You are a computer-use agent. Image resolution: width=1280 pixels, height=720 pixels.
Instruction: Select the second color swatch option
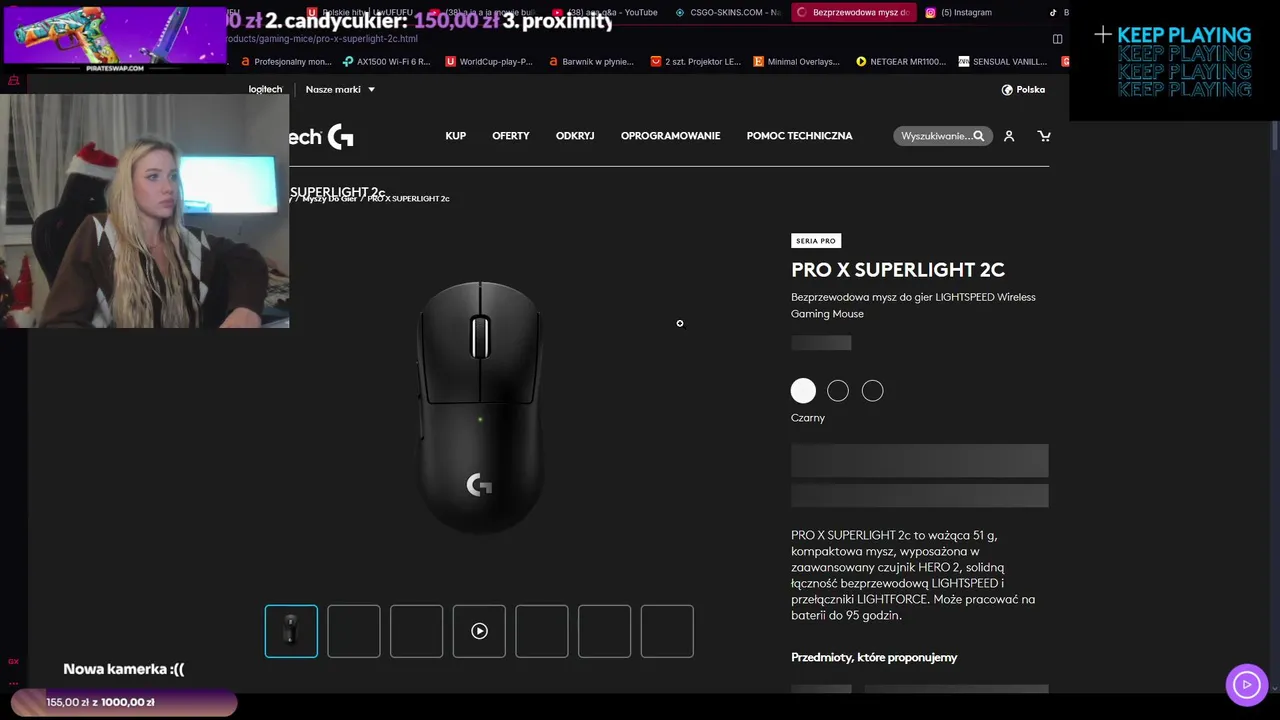(x=838, y=391)
